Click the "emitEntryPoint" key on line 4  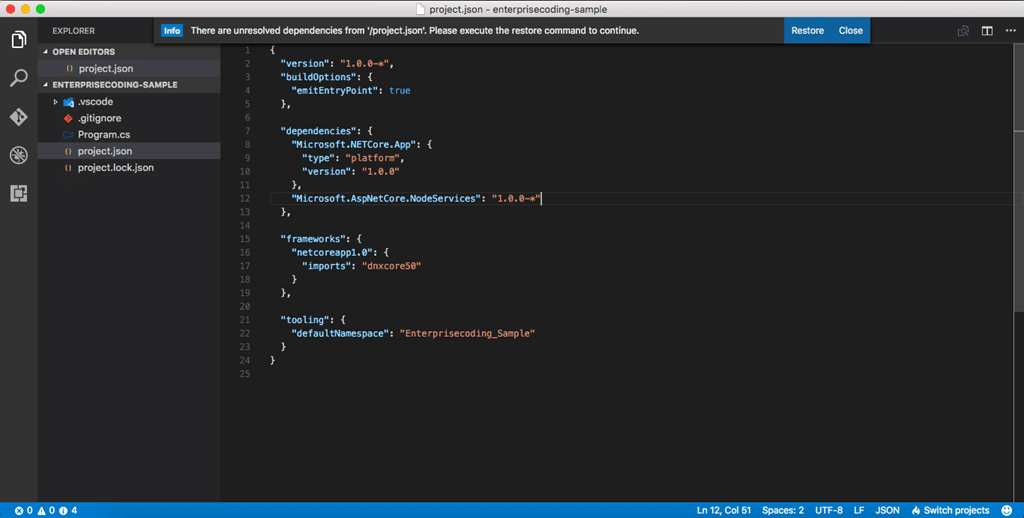pos(335,91)
